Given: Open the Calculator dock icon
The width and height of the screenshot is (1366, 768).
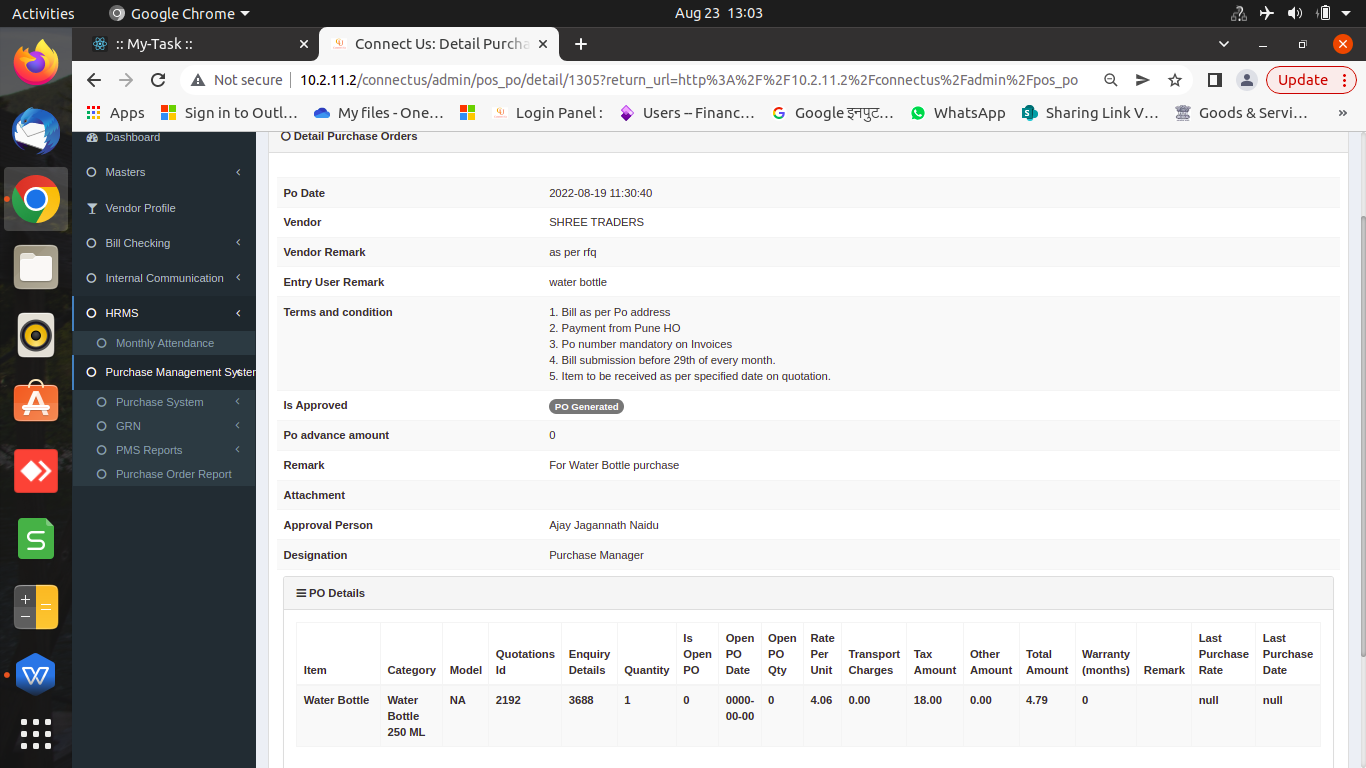Looking at the screenshot, I should click(36, 607).
